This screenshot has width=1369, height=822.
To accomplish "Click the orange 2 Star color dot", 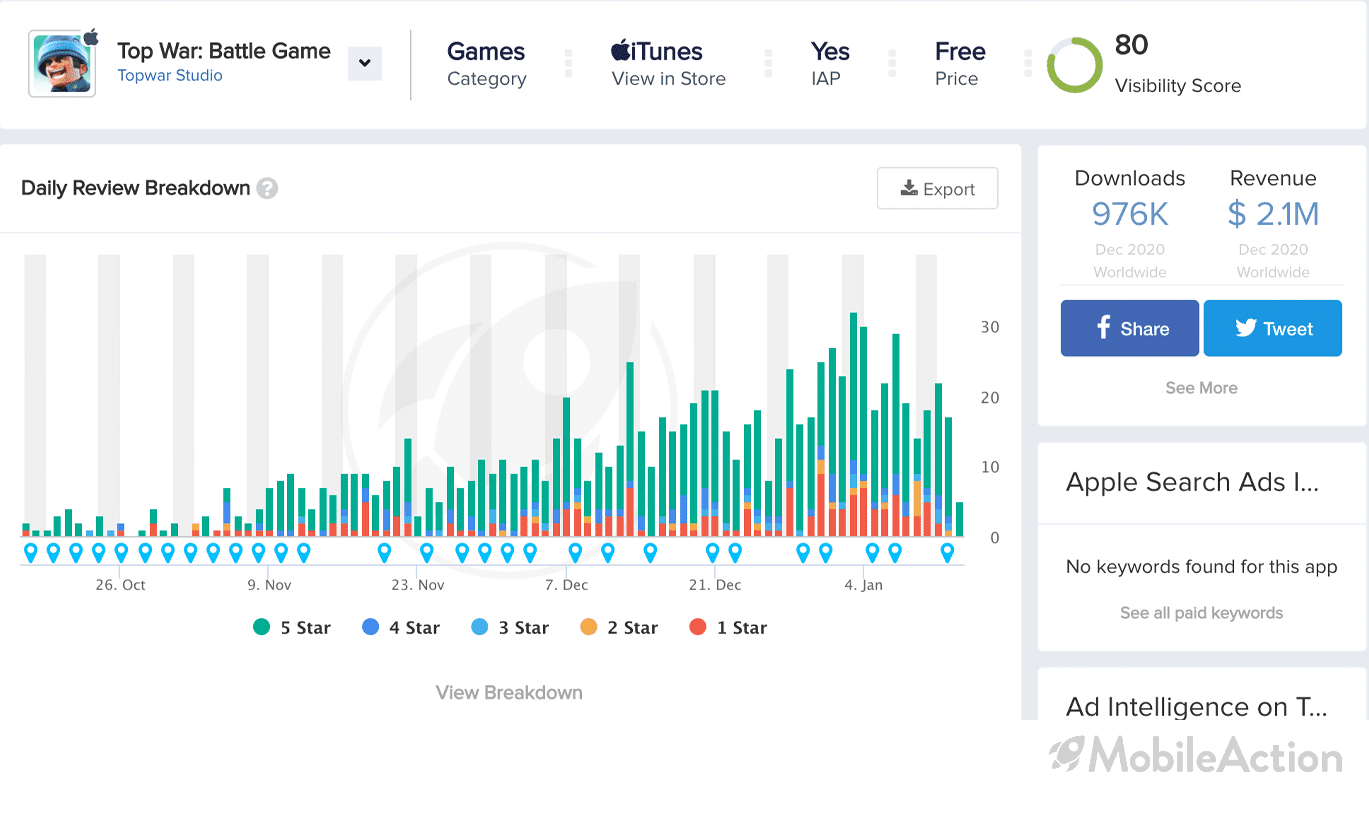I will point(589,627).
